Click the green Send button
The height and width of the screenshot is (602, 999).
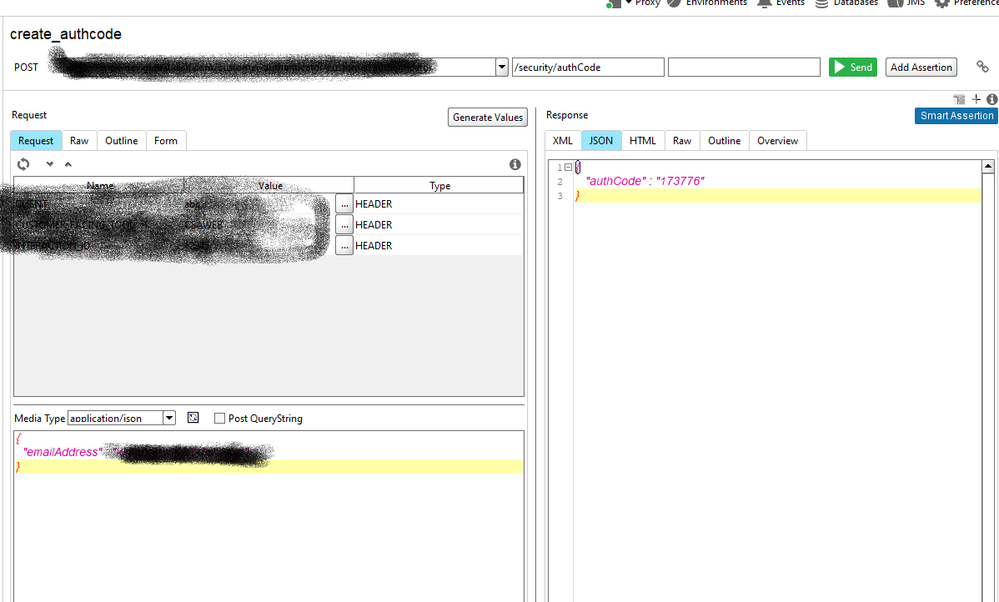[x=852, y=67]
